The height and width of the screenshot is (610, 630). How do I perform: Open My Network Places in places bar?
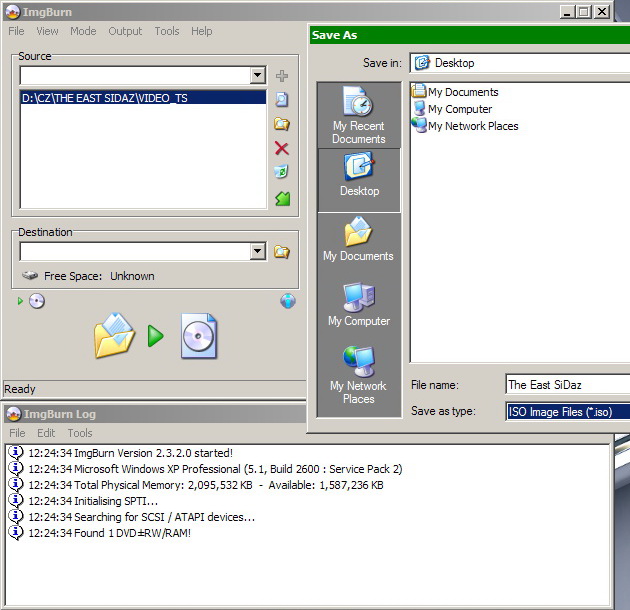pyautogui.click(x=358, y=375)
